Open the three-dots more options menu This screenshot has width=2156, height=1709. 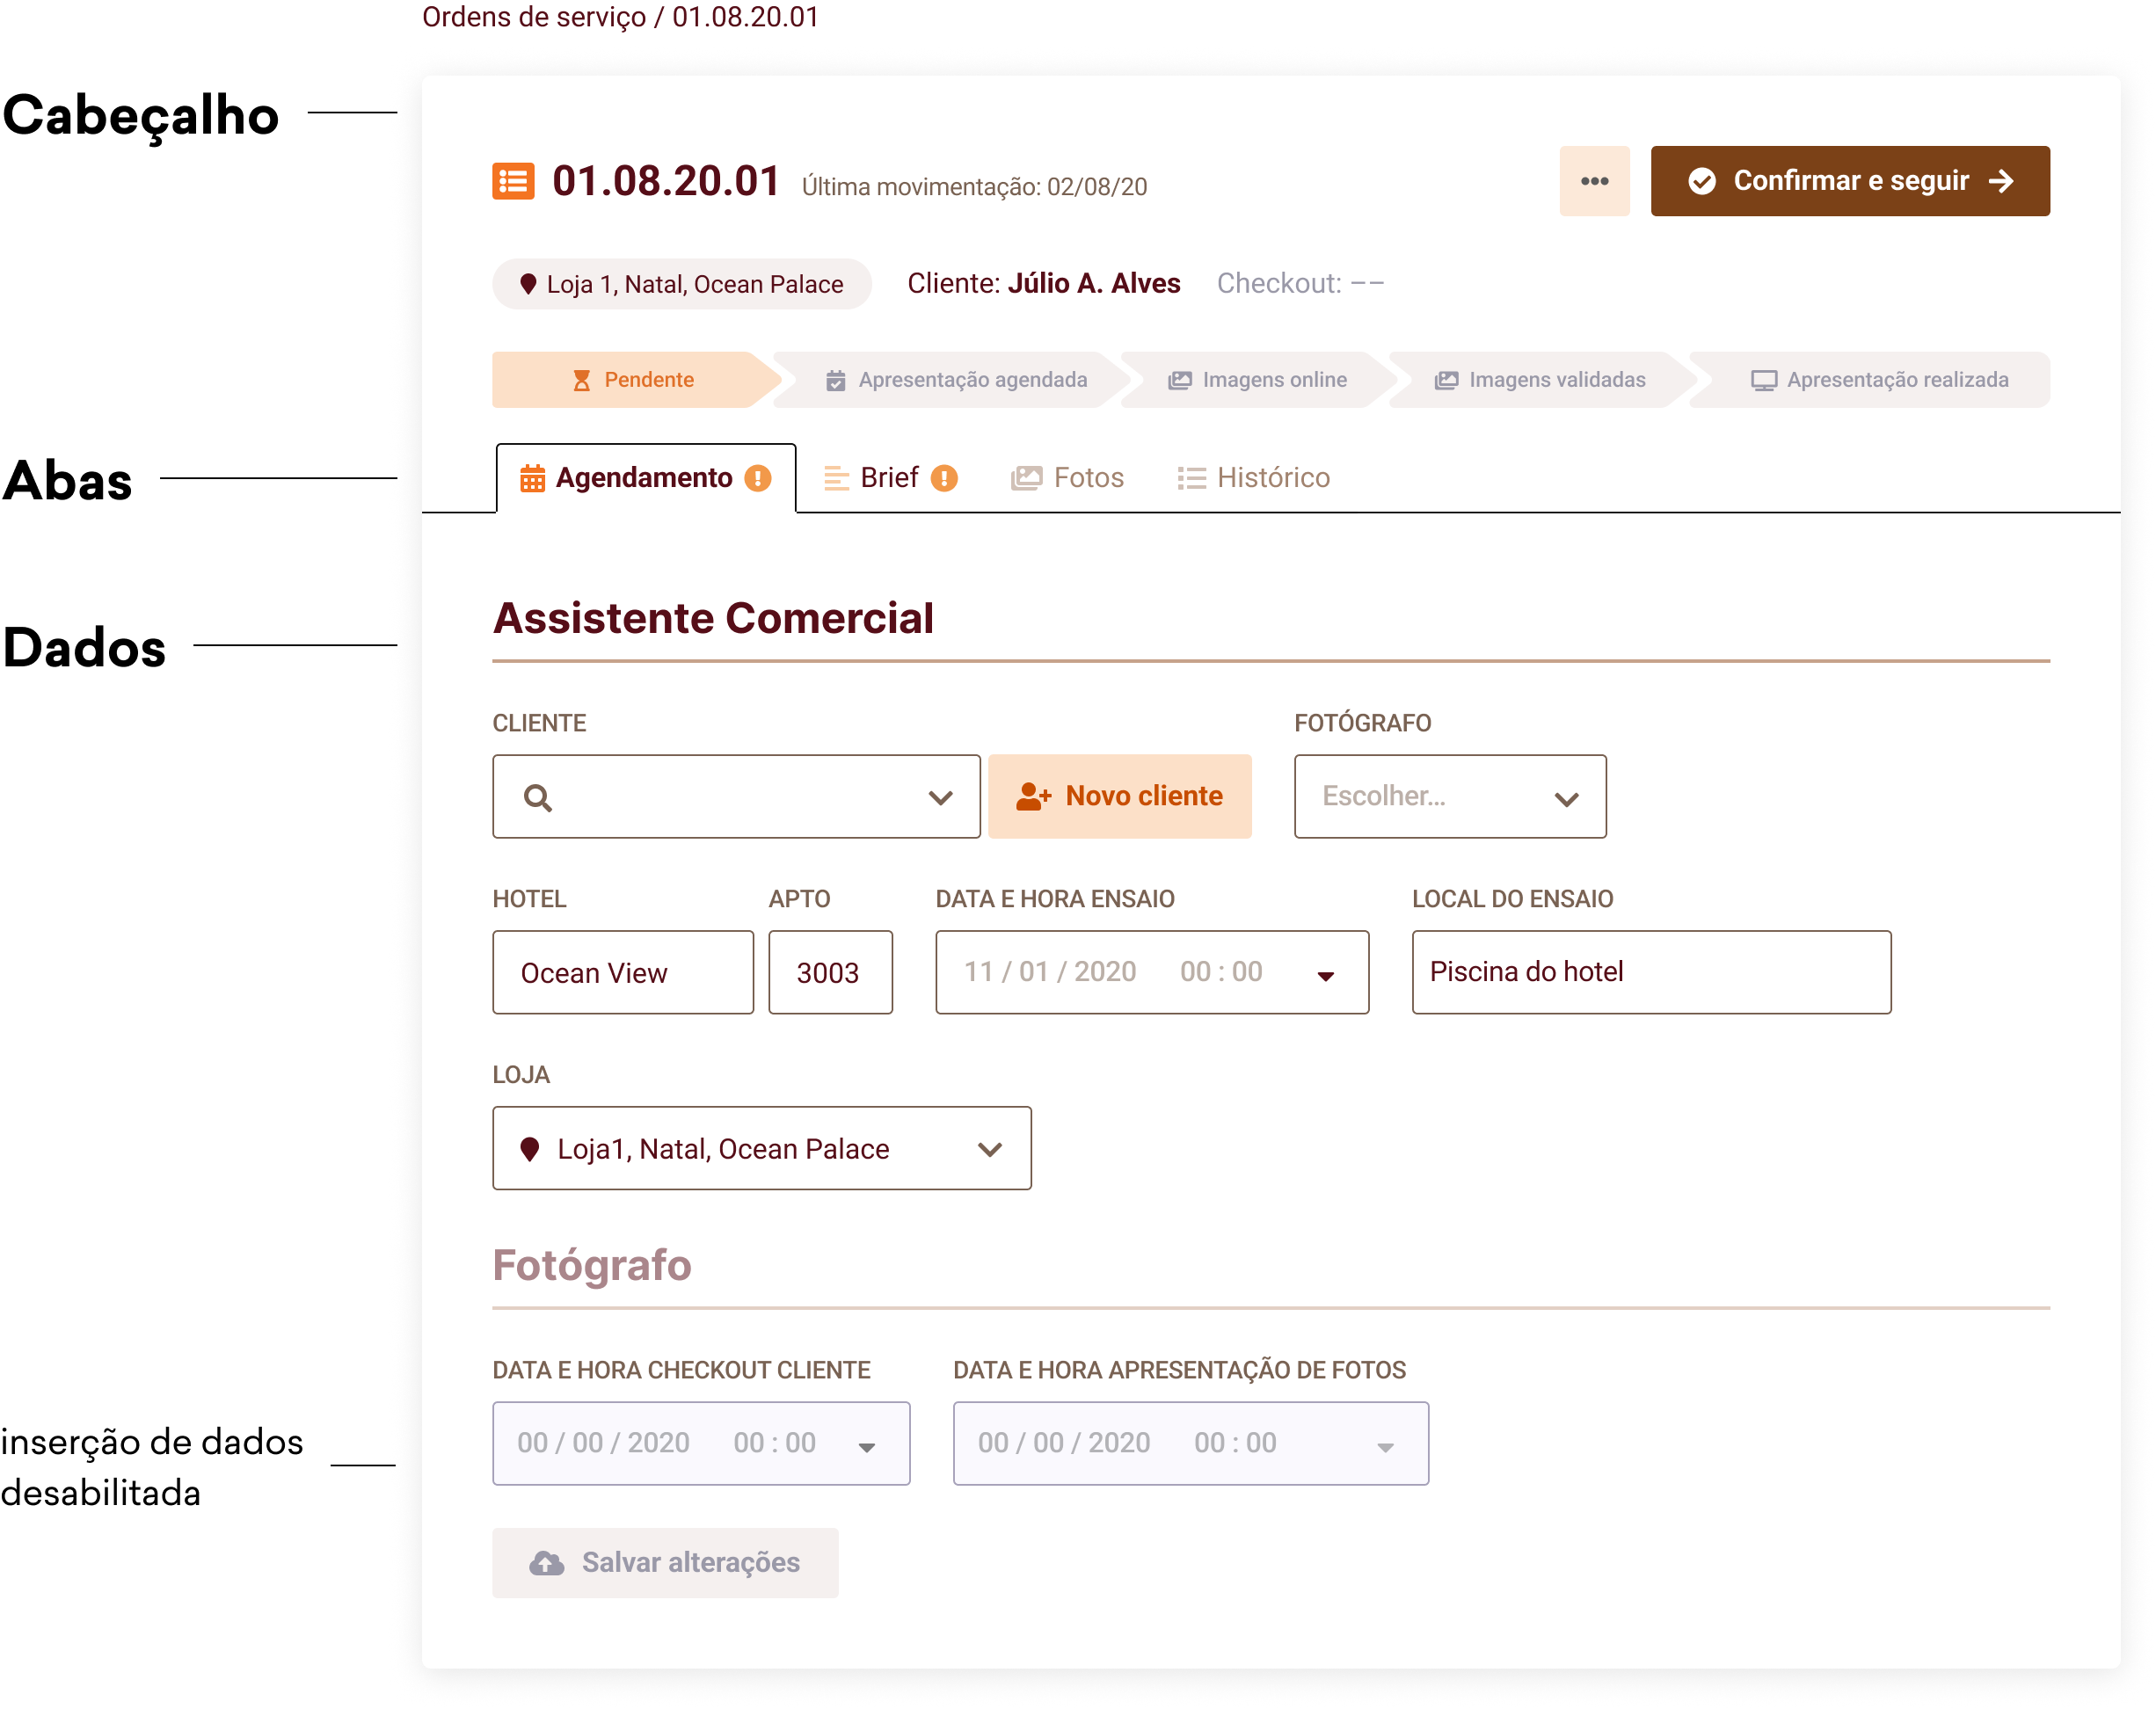click(1594, 181)
